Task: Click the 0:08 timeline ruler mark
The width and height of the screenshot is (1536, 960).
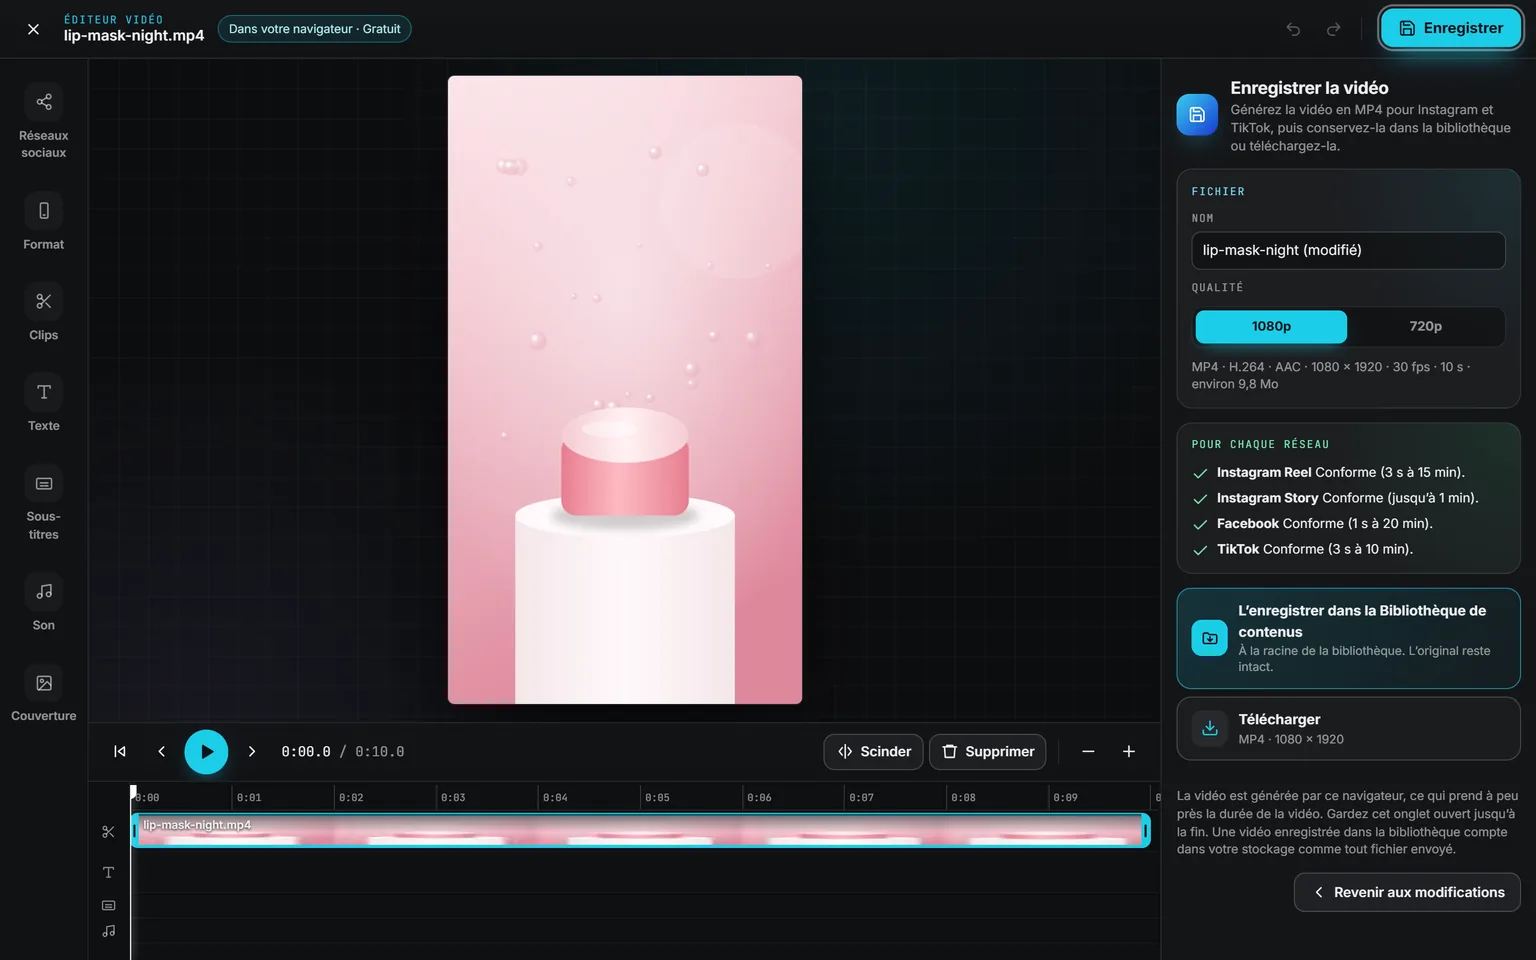Action: 963,798
